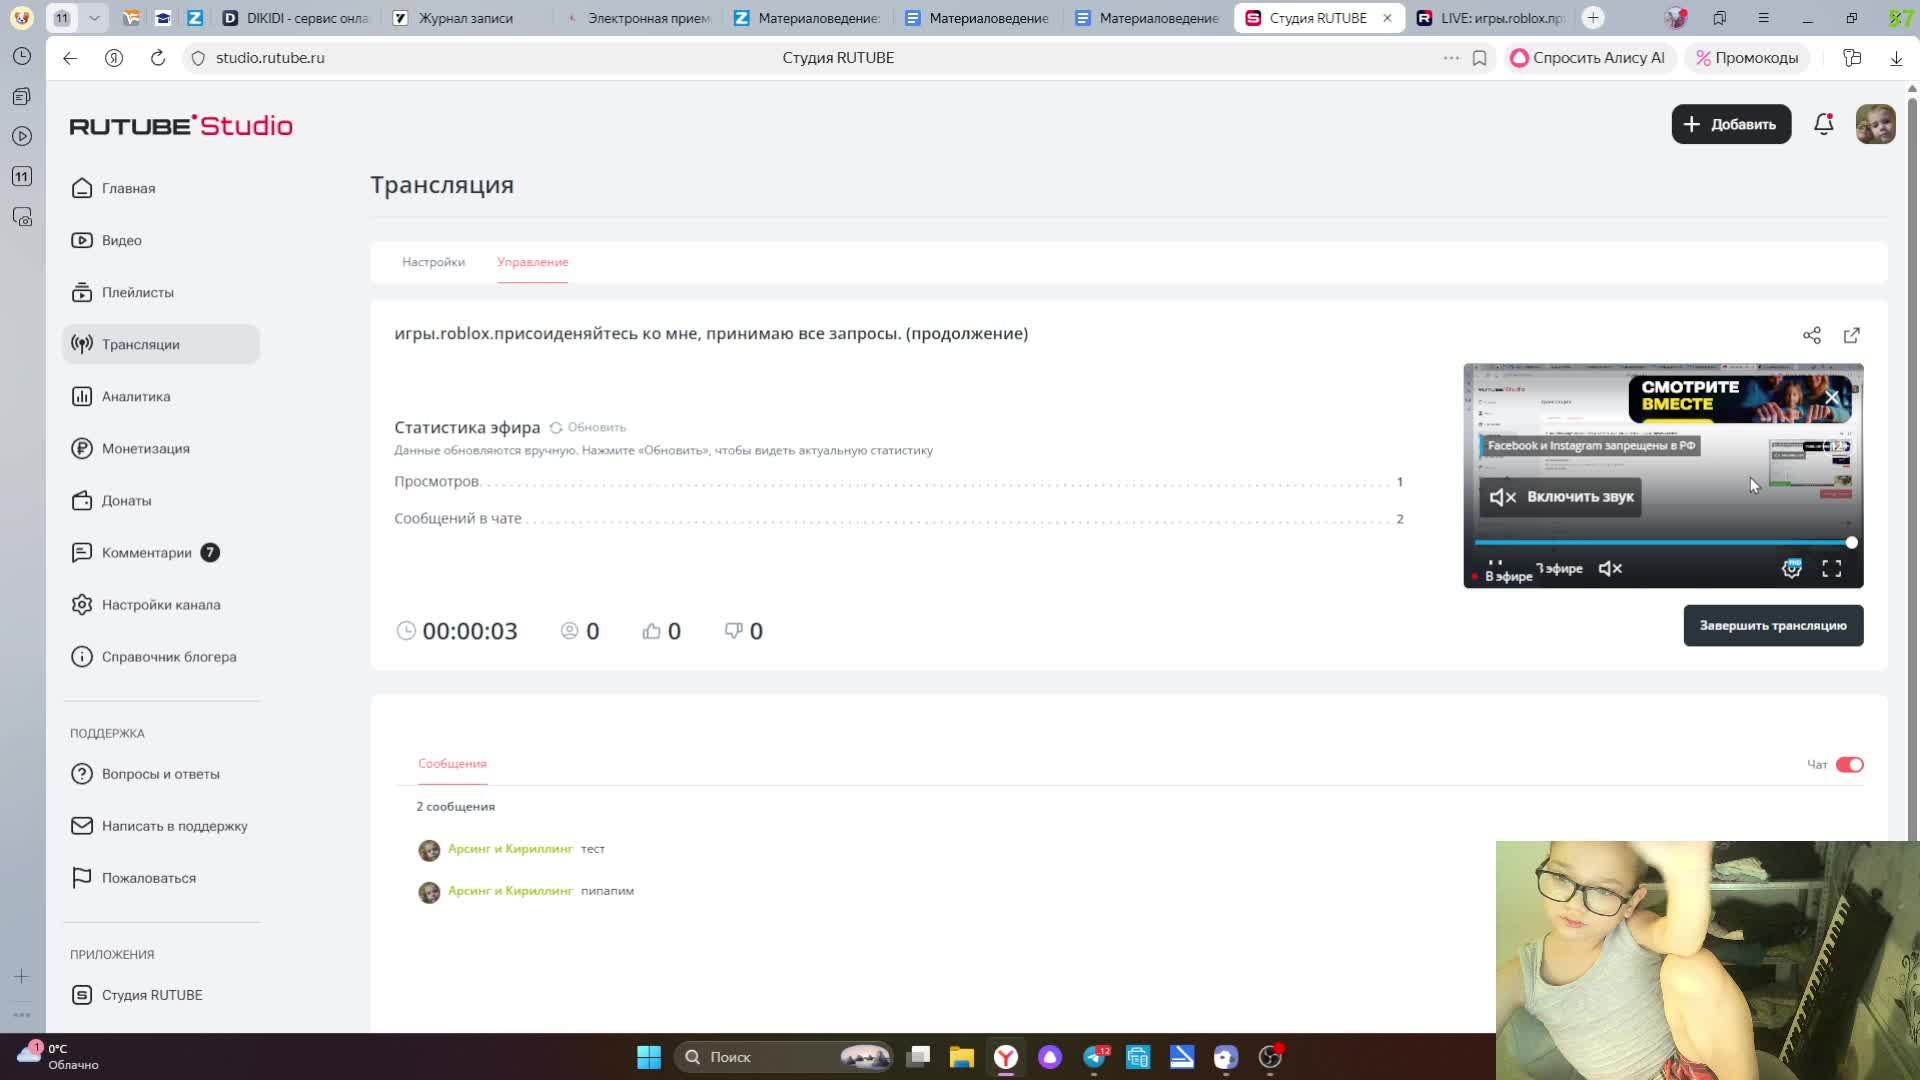
Task: Select the Сообщения tab
Action: click(x=452, y=764)
